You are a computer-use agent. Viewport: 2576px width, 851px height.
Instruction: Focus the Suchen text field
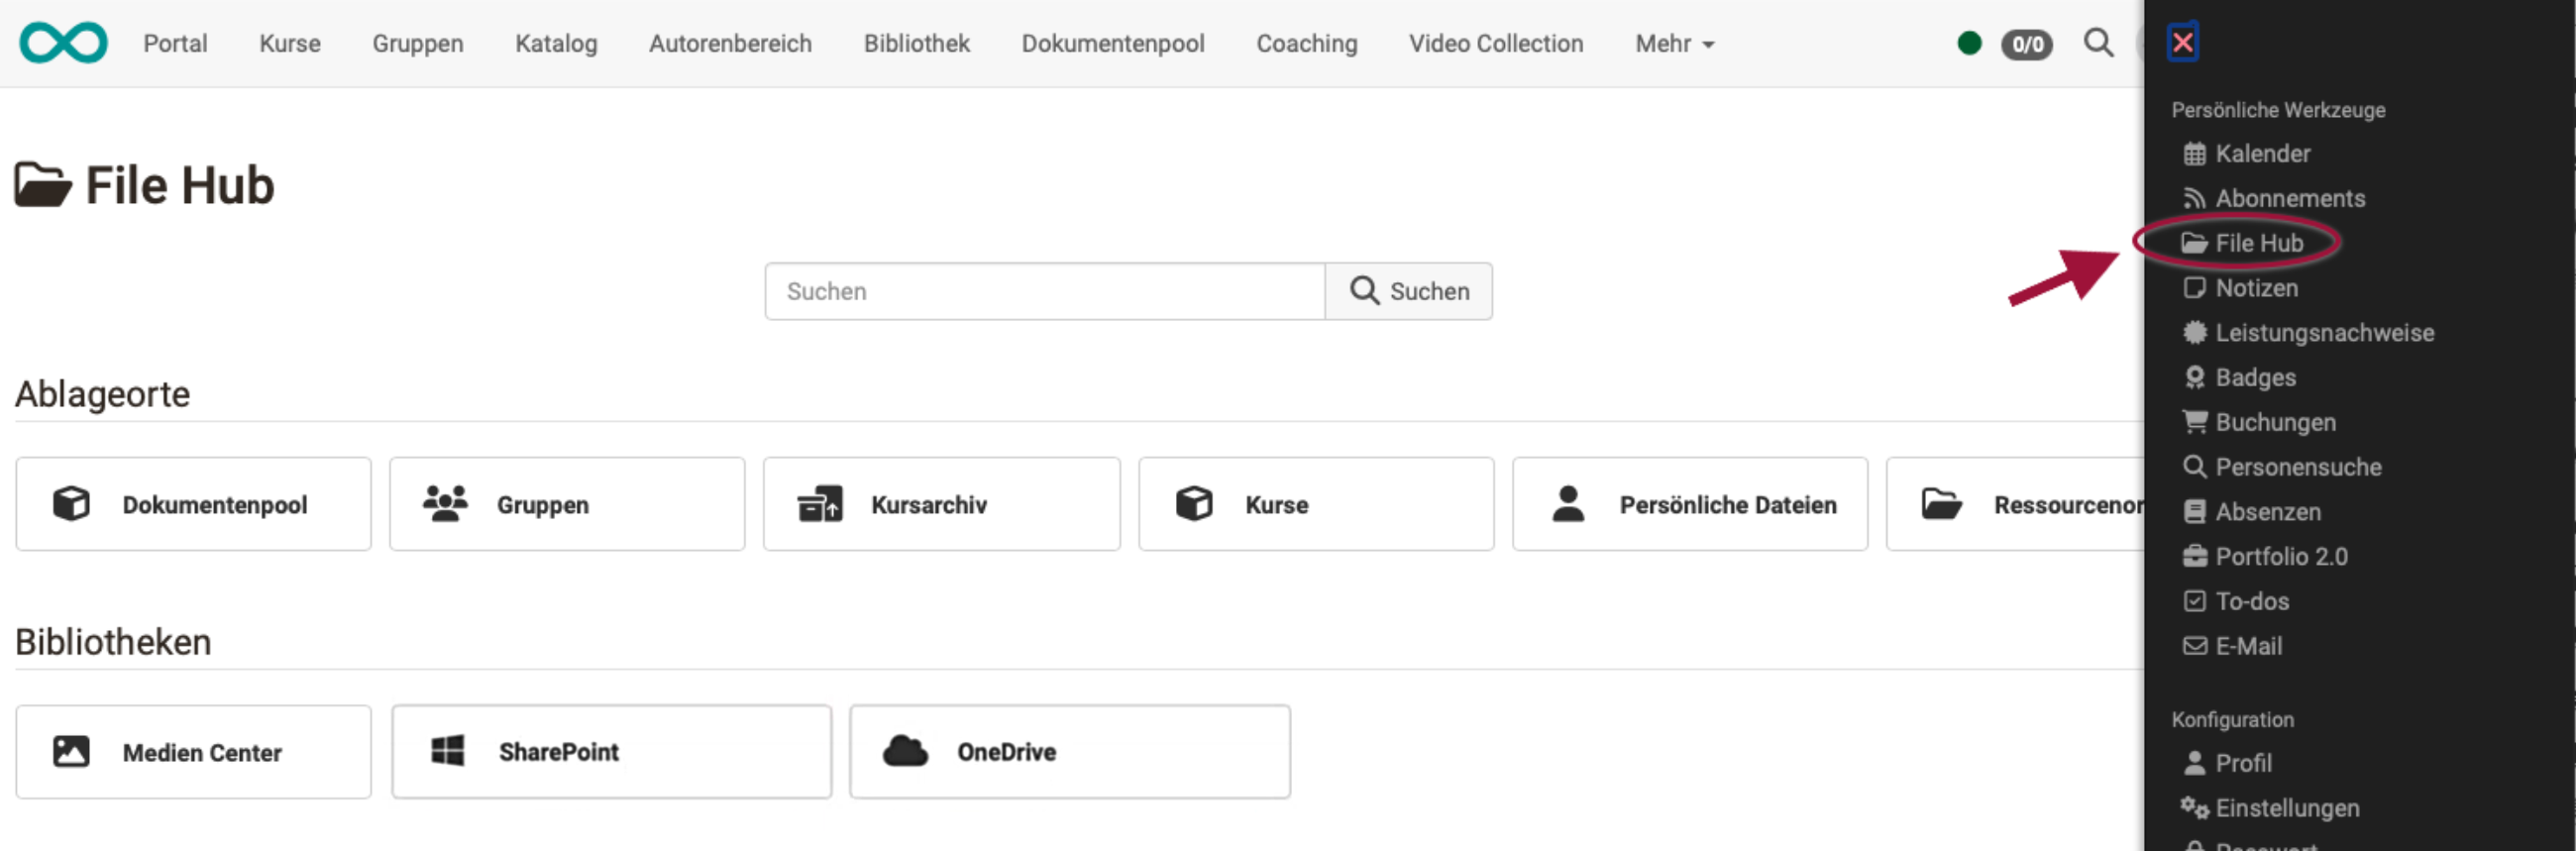[1044, 291]
